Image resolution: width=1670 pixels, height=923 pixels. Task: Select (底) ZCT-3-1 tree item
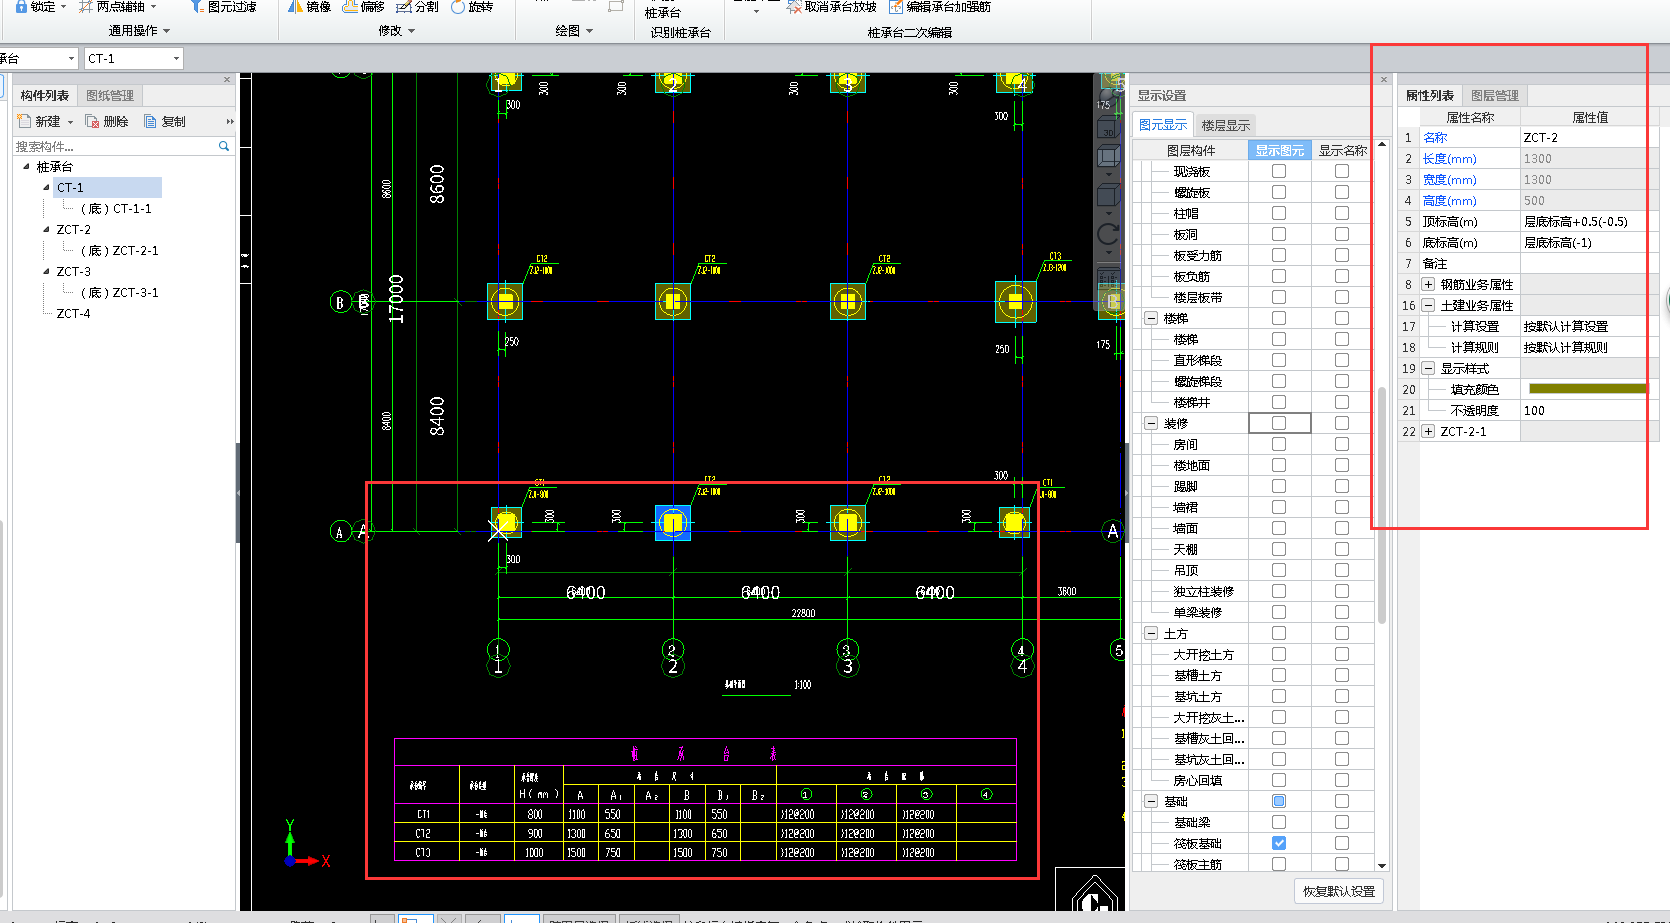(x=119, y=292)
